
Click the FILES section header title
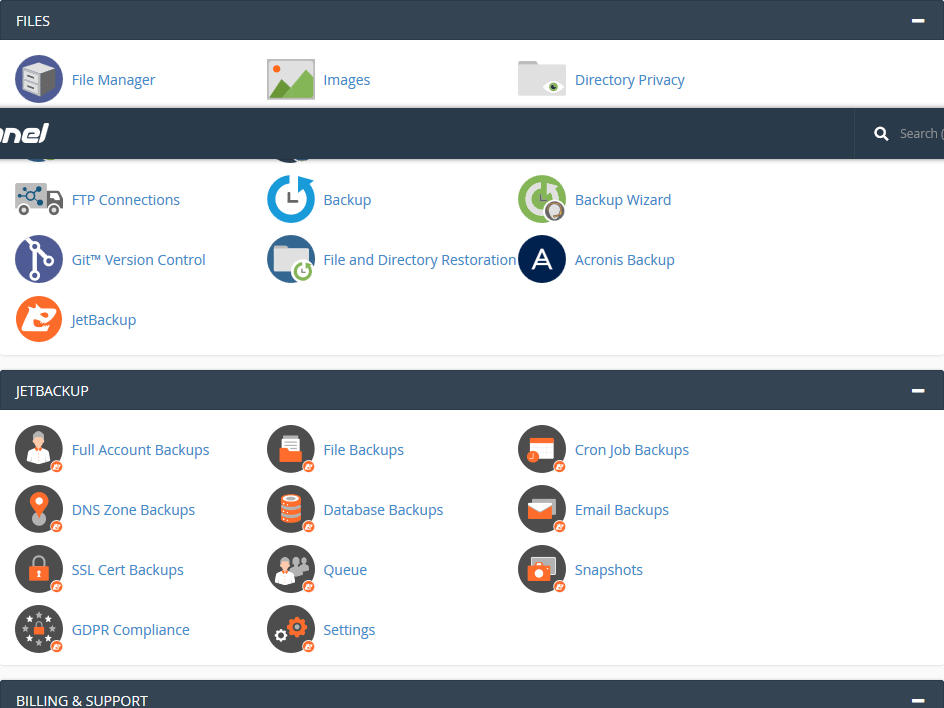click(33, 21)
